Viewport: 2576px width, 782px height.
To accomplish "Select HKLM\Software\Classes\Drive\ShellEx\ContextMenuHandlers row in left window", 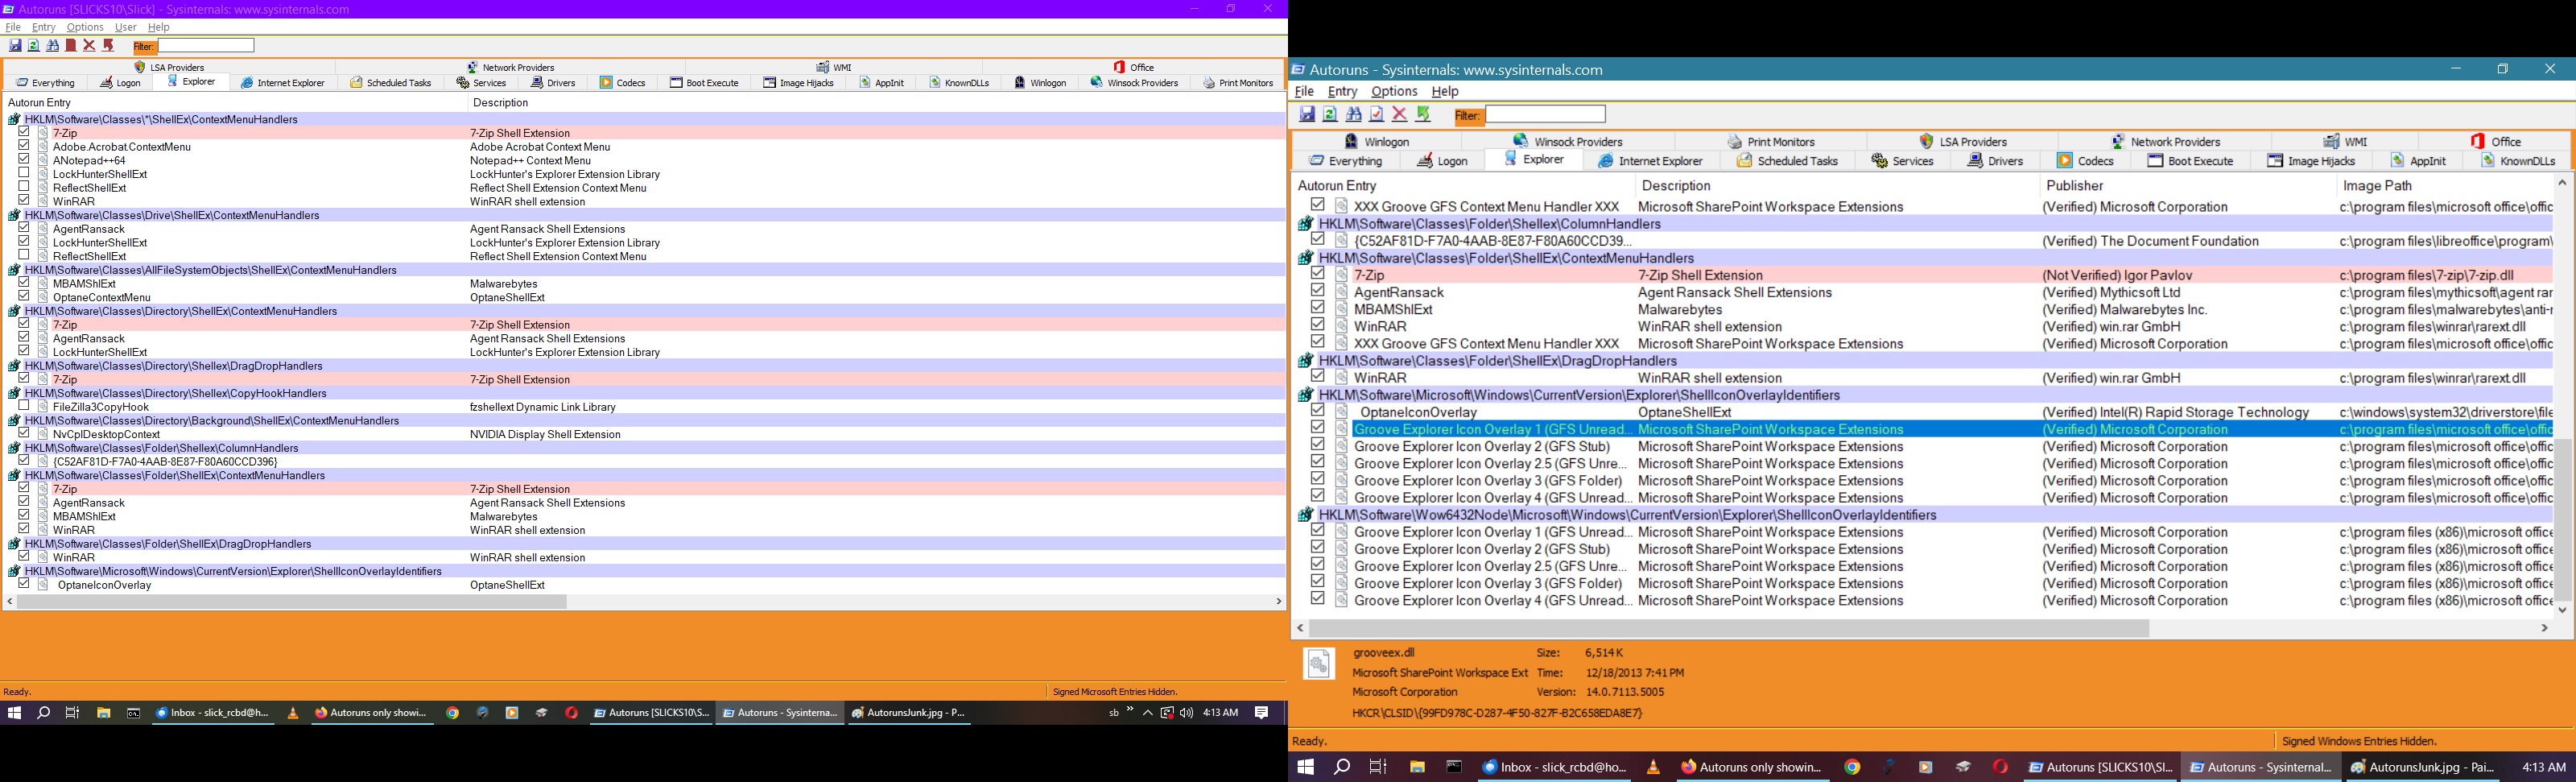I will coord(645,215).
